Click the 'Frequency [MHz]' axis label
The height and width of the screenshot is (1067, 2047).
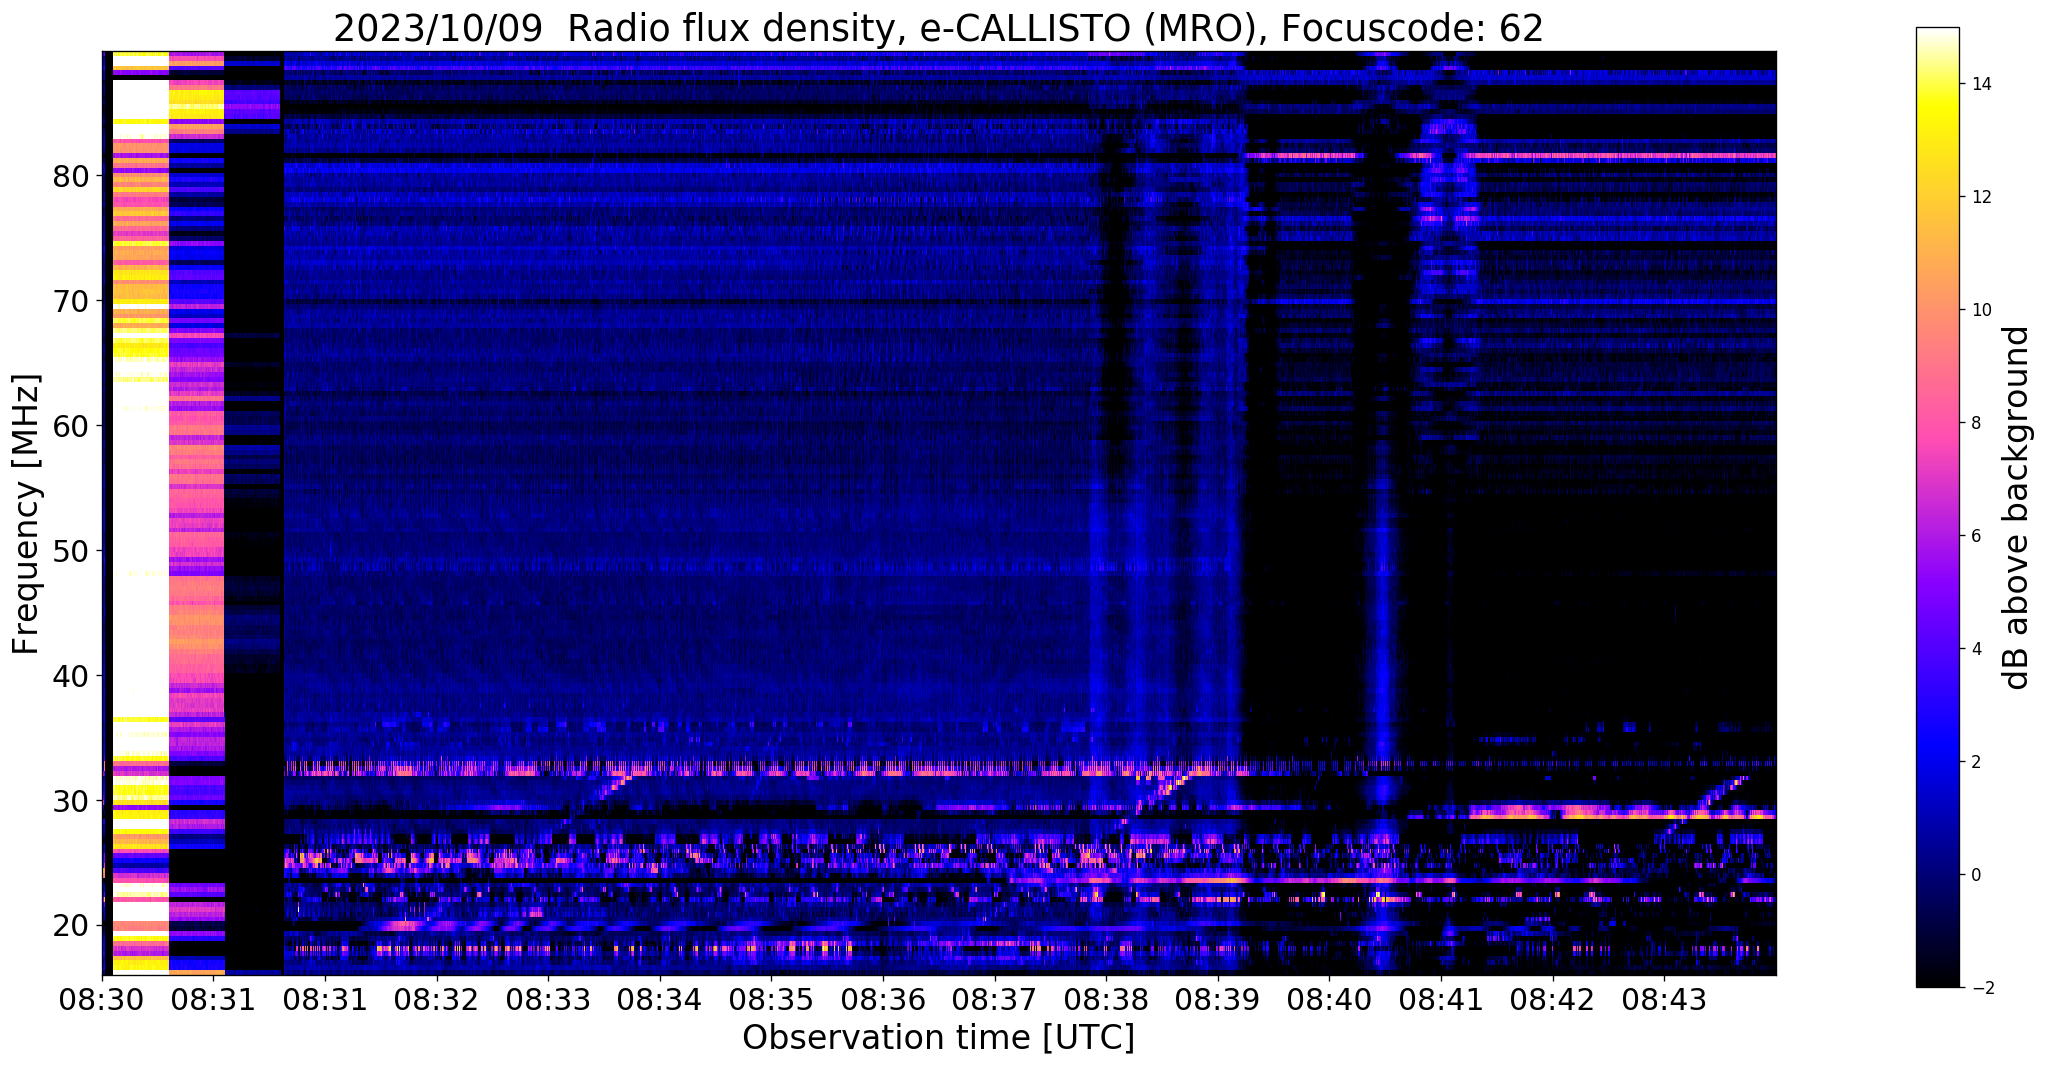[x=27, y=514]
